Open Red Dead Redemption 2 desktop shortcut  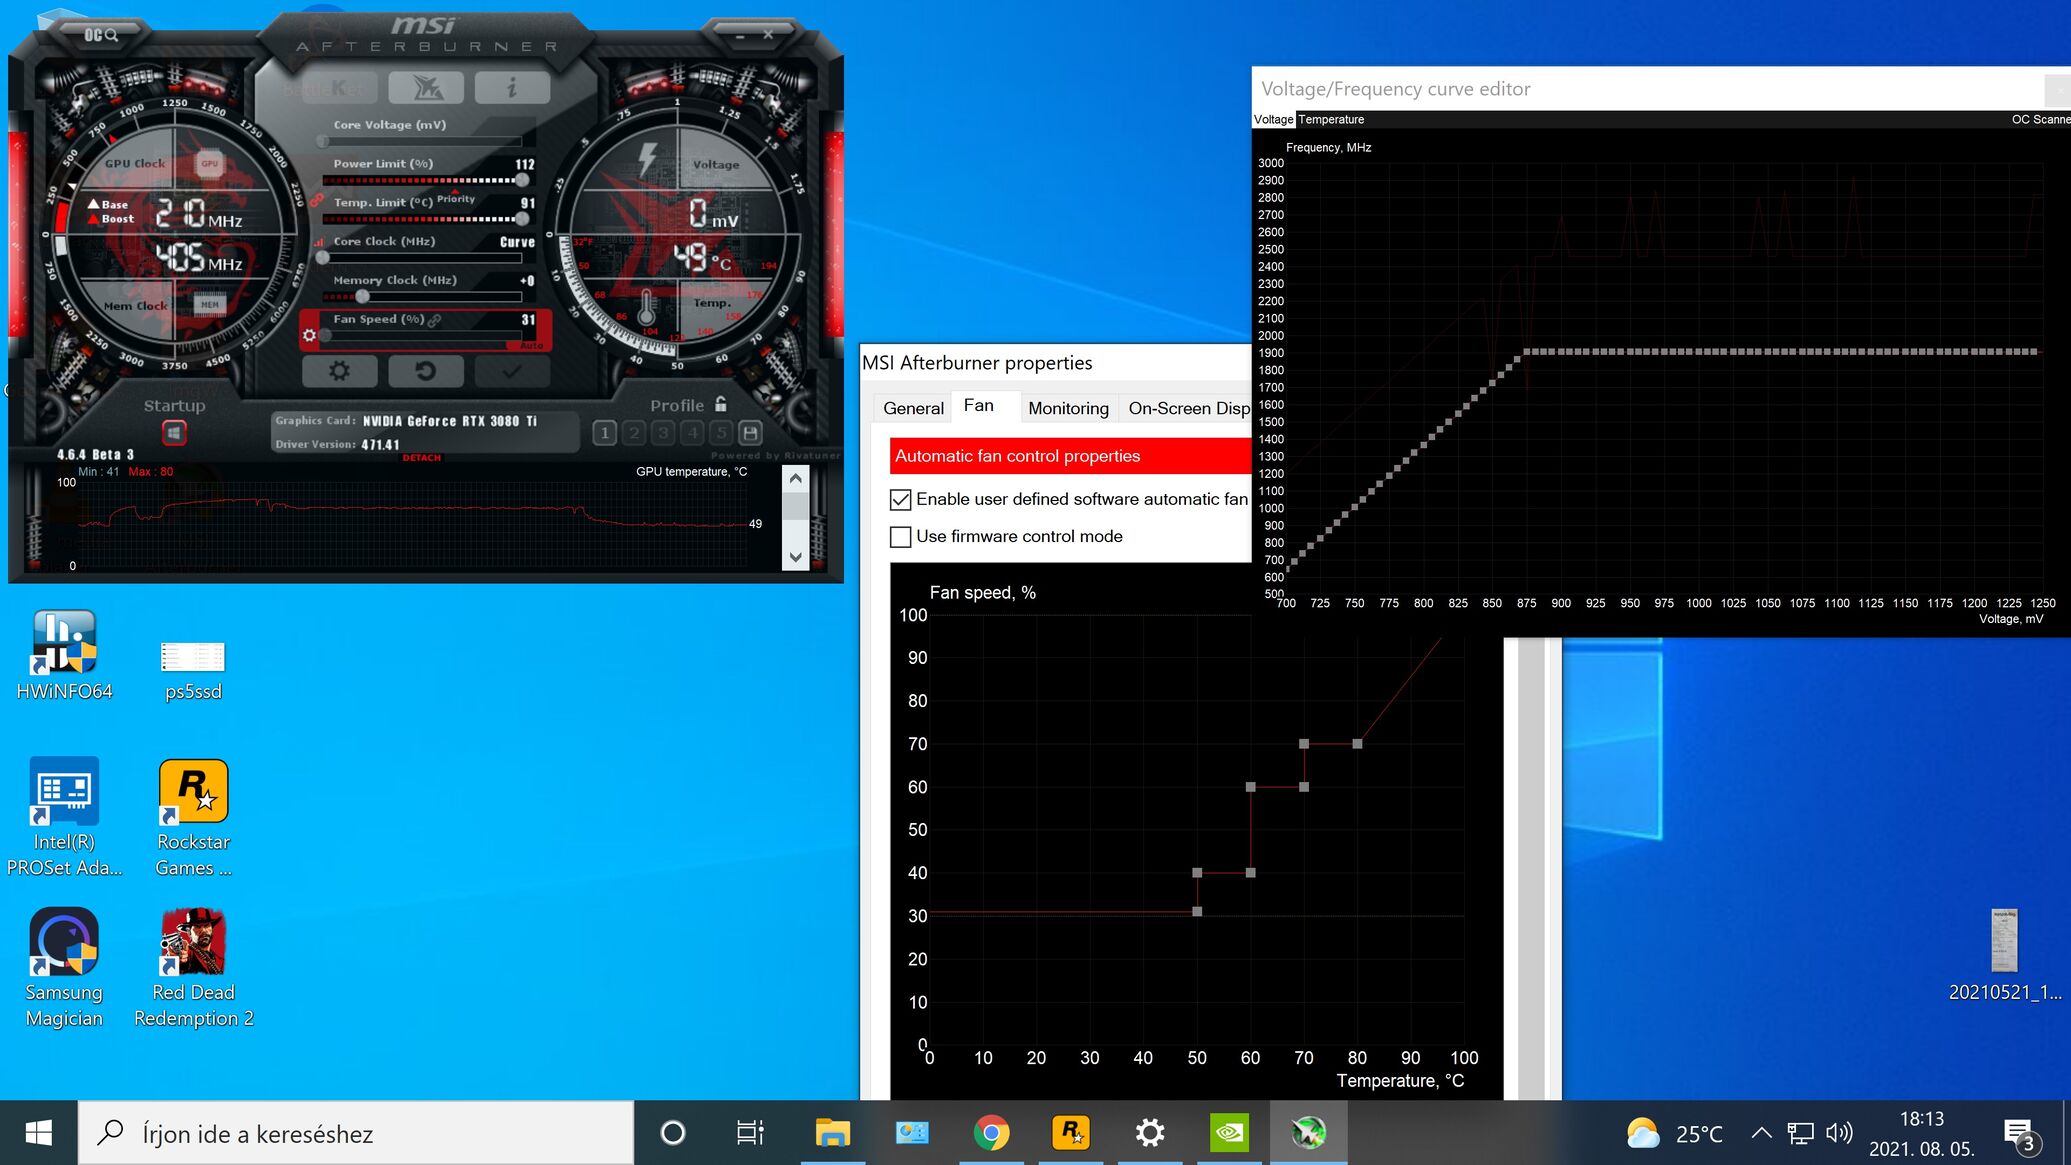pos(193,968)
